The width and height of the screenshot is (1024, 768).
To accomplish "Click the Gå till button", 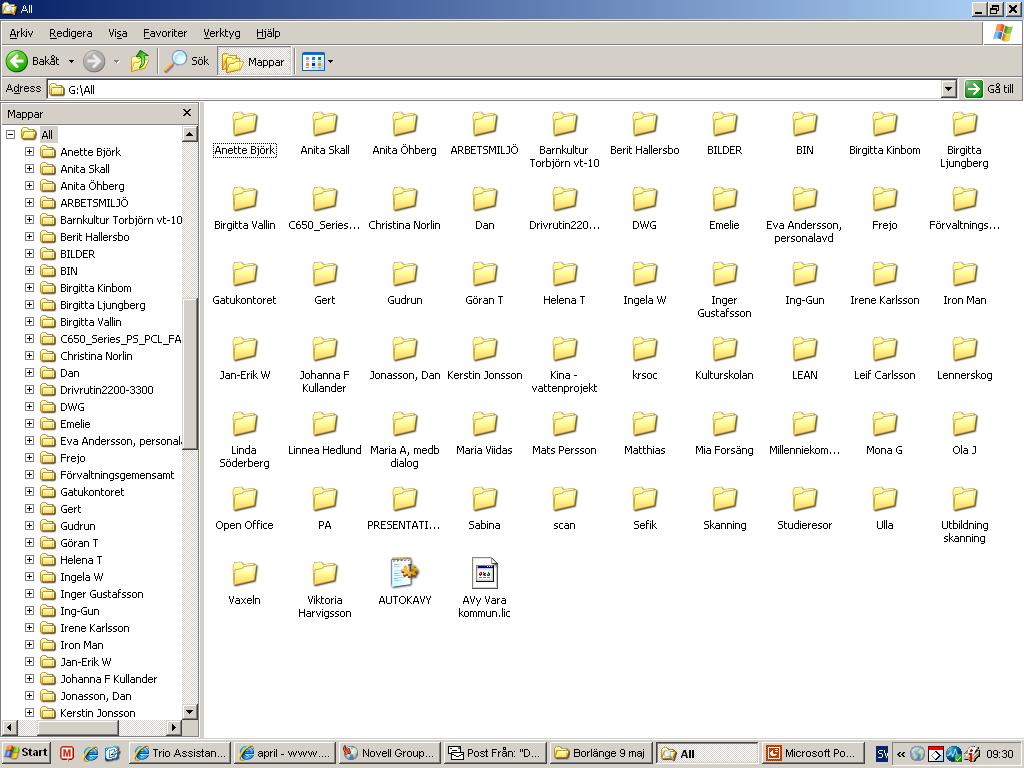I will 990,89.
